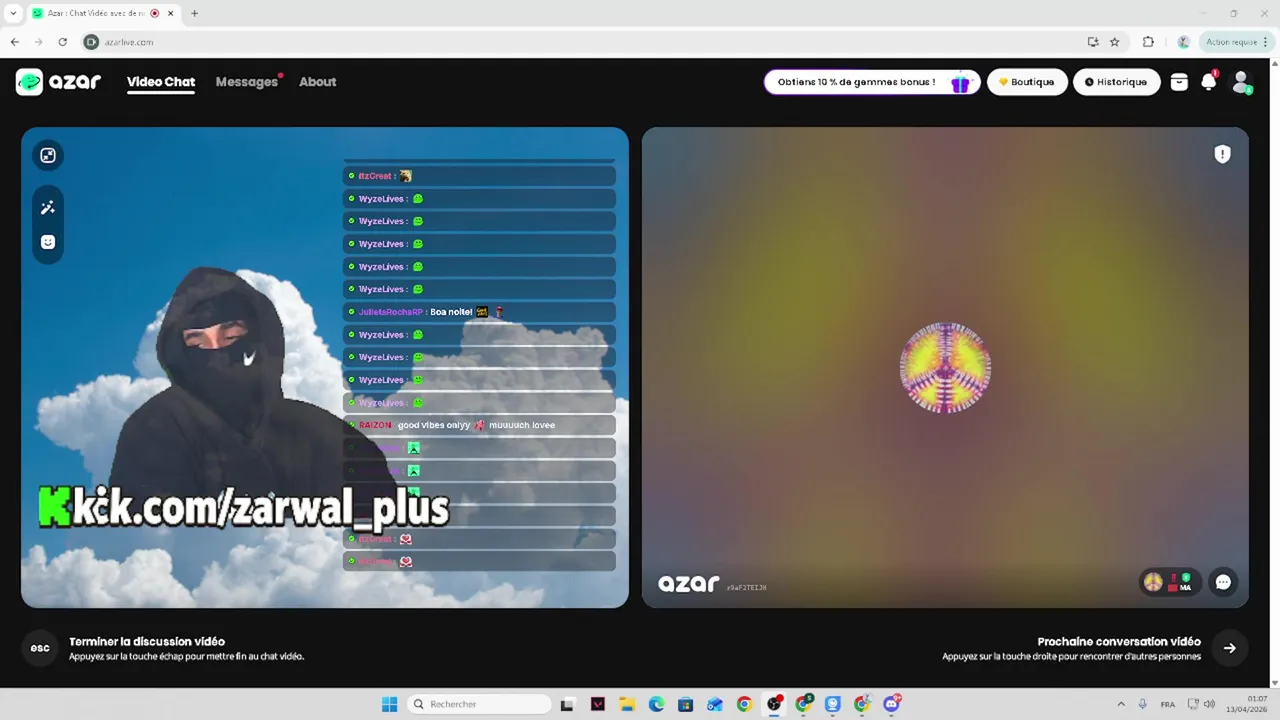Click the Azar logo in the header
This screenshot has width=1280, height=720.
pyautogui.click(x=58, y=82)
